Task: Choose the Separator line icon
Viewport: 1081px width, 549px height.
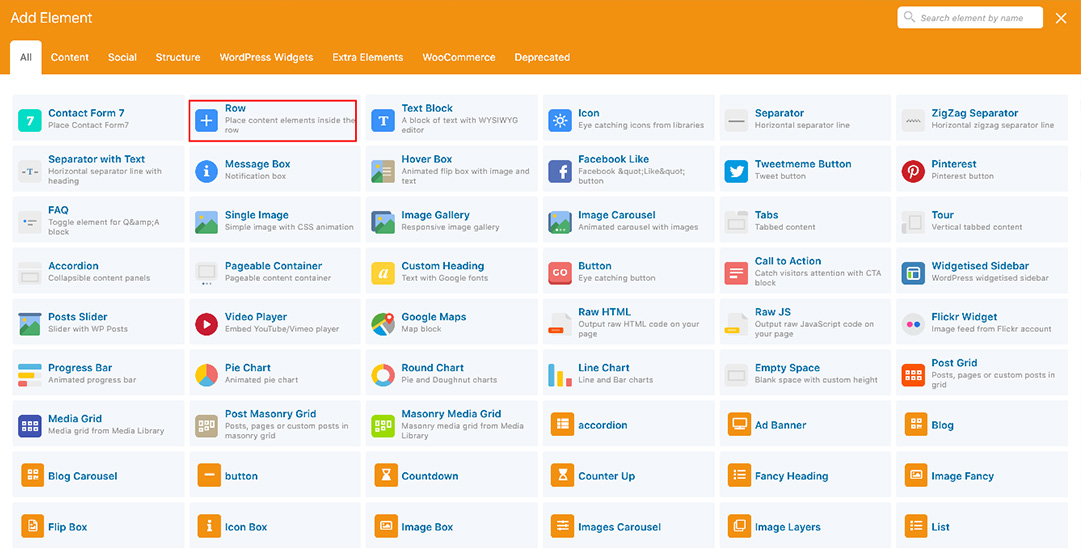Action: pyautogui.click(x=736, y=120)
